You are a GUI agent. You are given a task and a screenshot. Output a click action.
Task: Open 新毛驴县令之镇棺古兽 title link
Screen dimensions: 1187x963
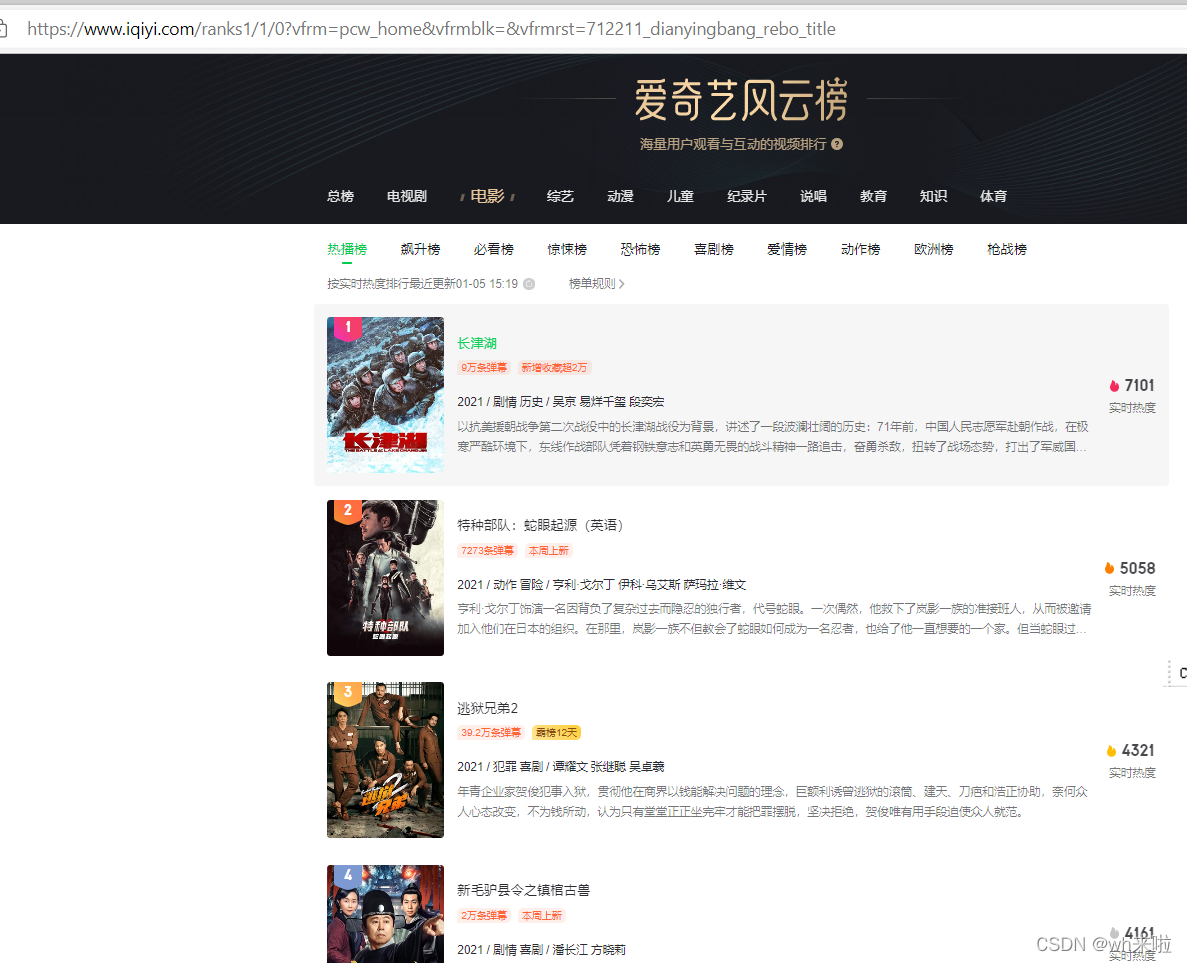pyautogui.click(x=523, y=890)
